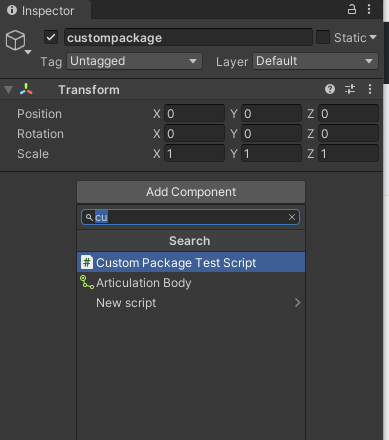The width and height of the screenshot is (389, 440).
Task: Open the Layer Default dropdown
Action: 315,61
